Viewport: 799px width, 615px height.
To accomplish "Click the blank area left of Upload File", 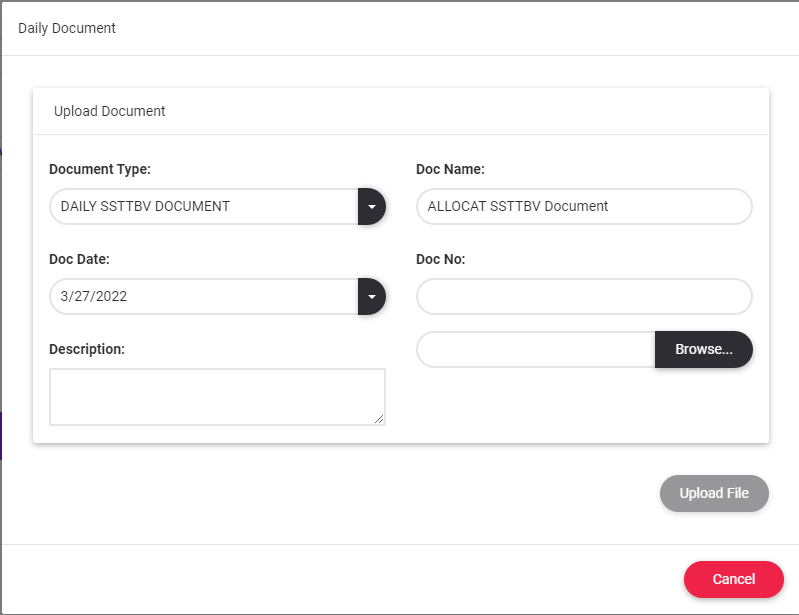I will pos(350,494).
